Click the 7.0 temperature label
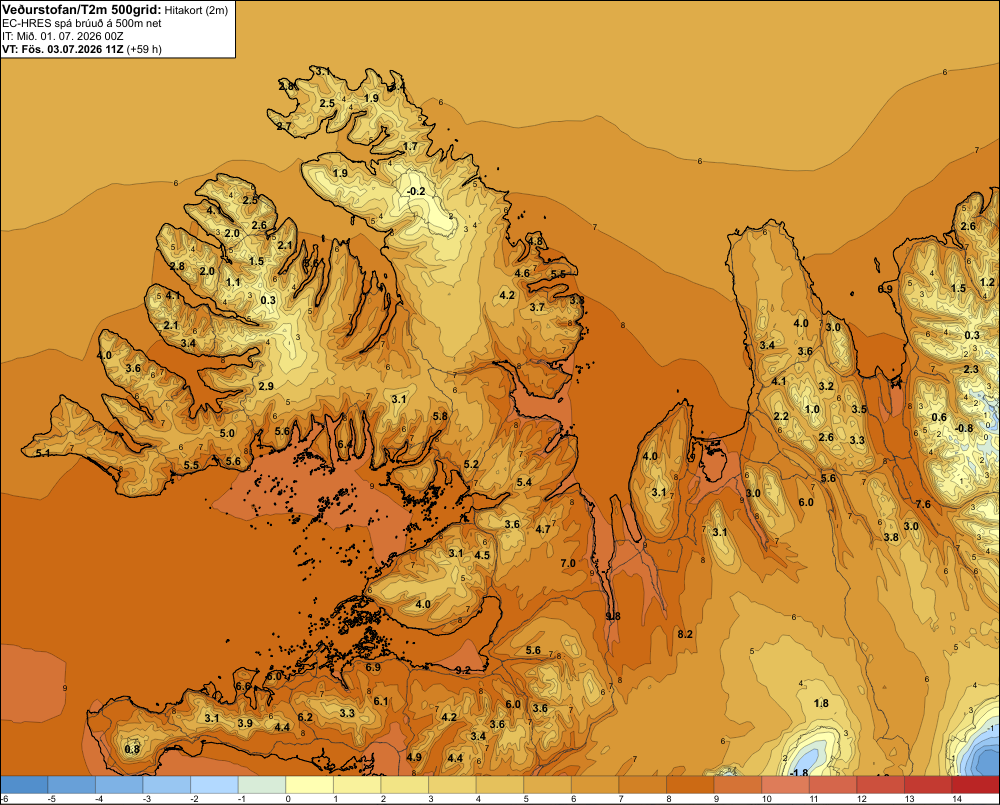The width and height of the screenshot is (1000, 805). point(568,563)
